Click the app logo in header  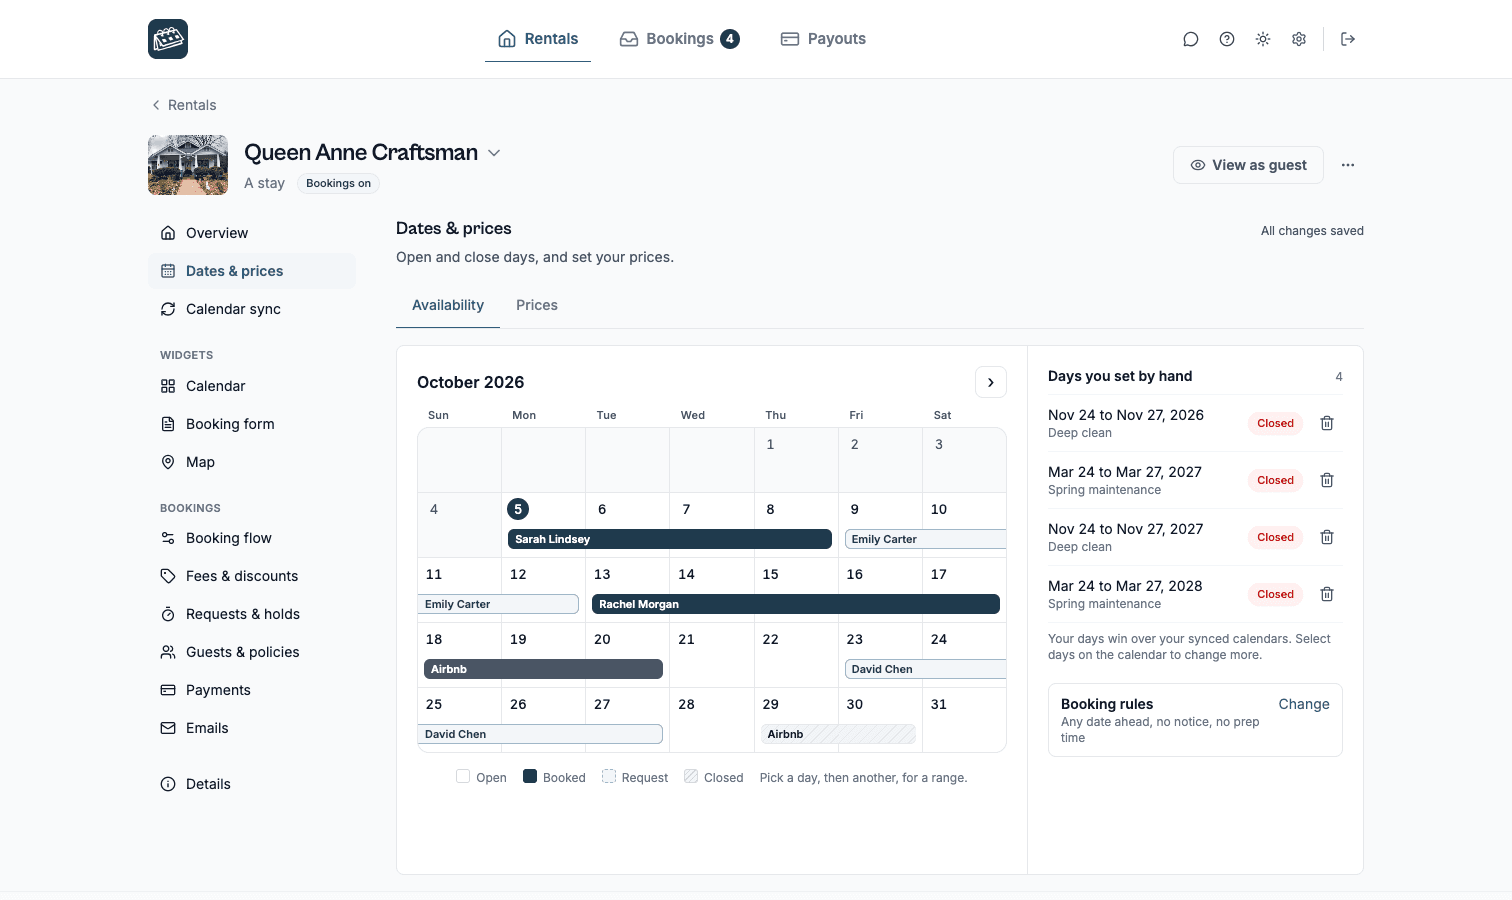168,39
